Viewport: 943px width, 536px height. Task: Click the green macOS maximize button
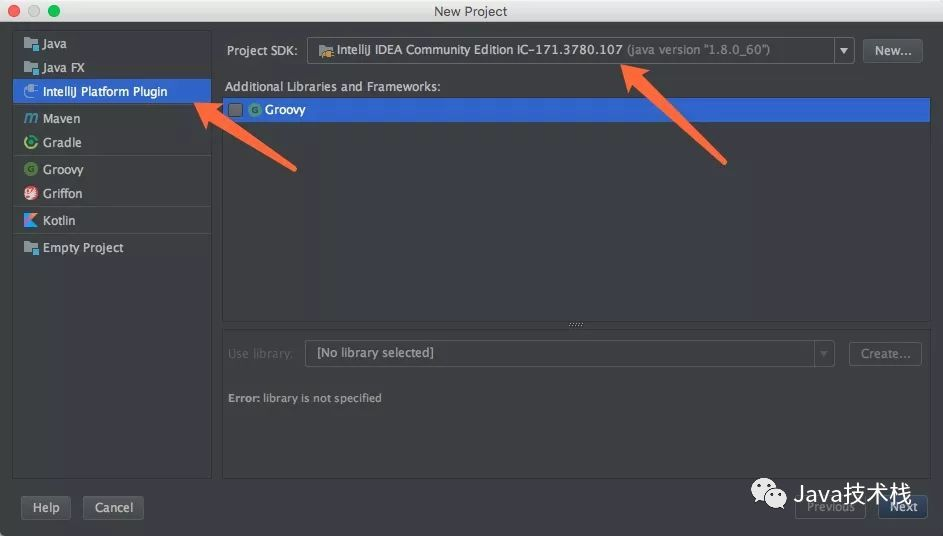click(x=54, y=11)
